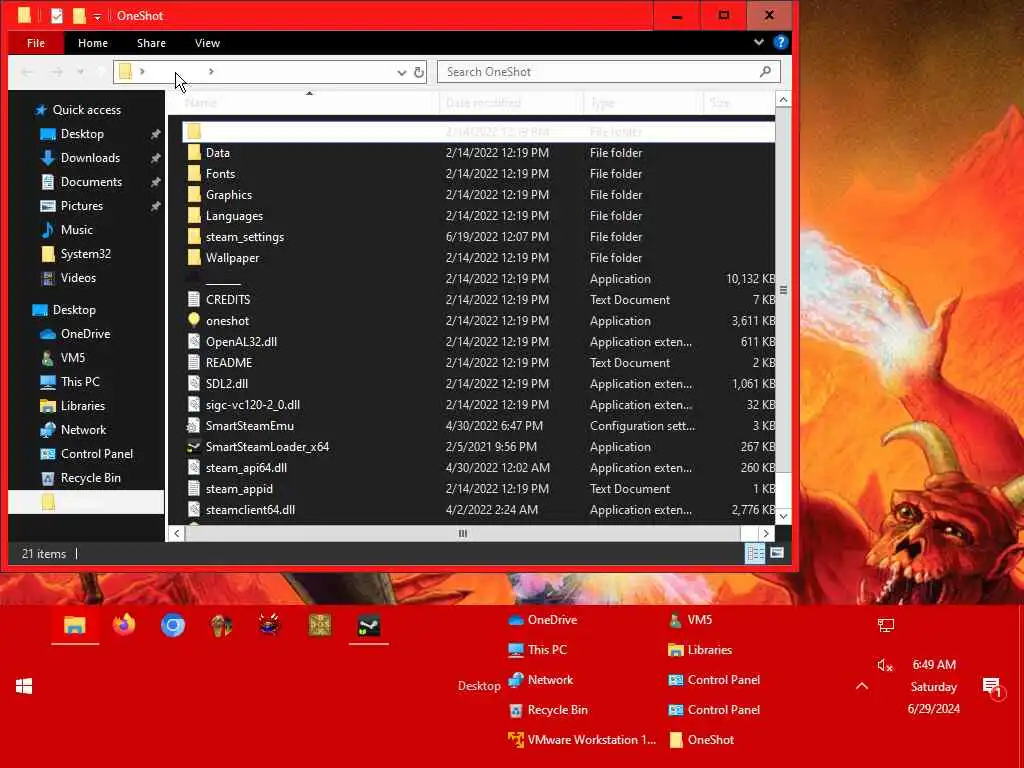The image size is (1024, 768).
Task: Select Music in the navigation pane
Action: pyautogui.click(x=76, y=230)
